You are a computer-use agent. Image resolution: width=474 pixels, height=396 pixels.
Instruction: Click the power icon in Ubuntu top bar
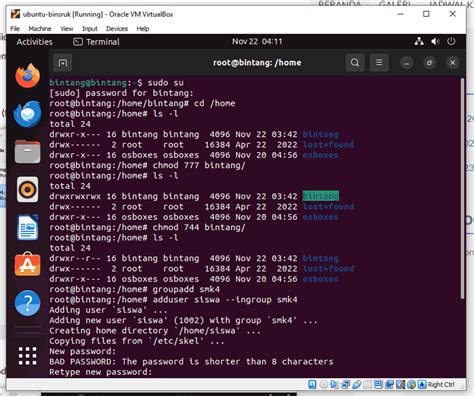coord(451,41)
